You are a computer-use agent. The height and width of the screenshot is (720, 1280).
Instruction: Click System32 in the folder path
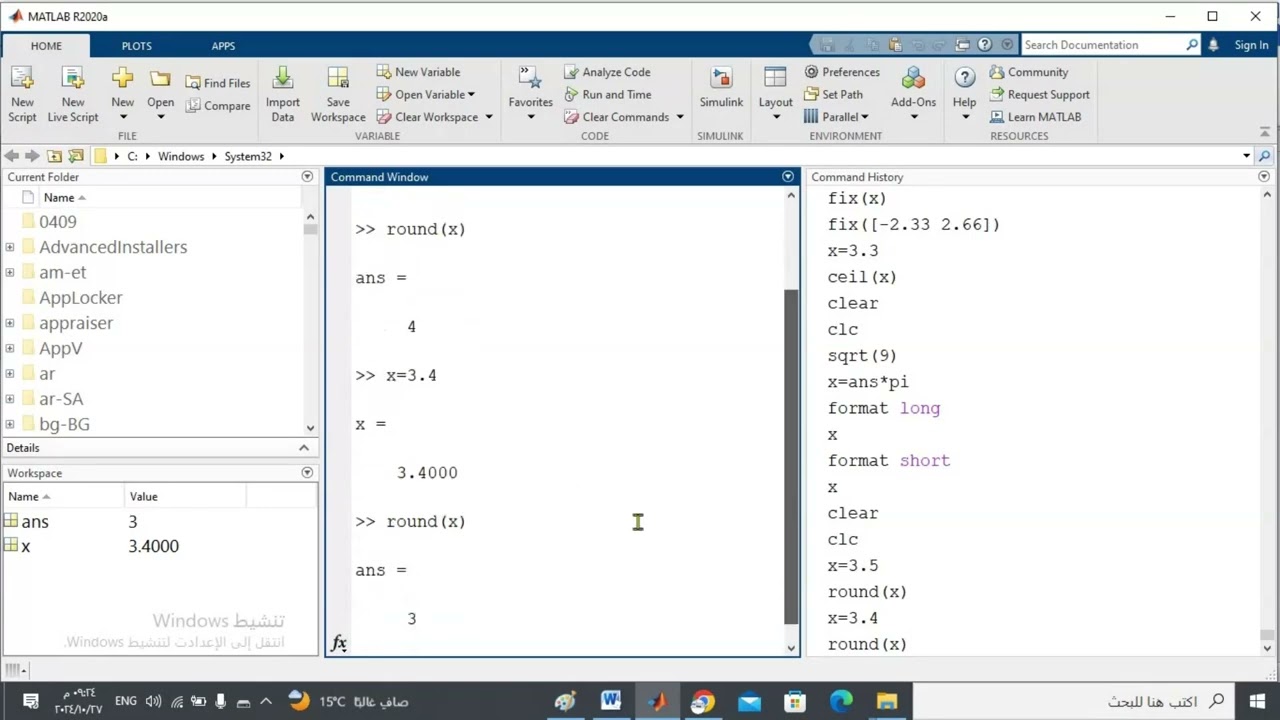click(248, 156)
